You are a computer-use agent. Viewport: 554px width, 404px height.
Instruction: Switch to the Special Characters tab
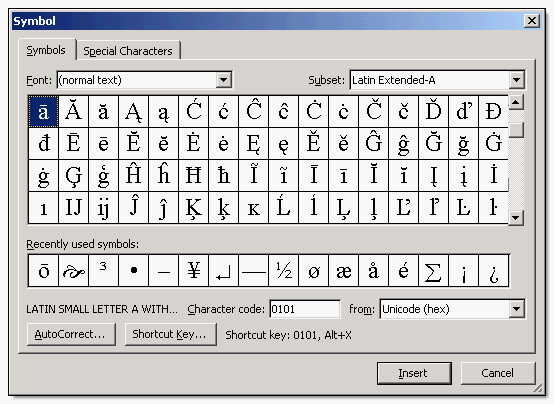tap(128, 51)
